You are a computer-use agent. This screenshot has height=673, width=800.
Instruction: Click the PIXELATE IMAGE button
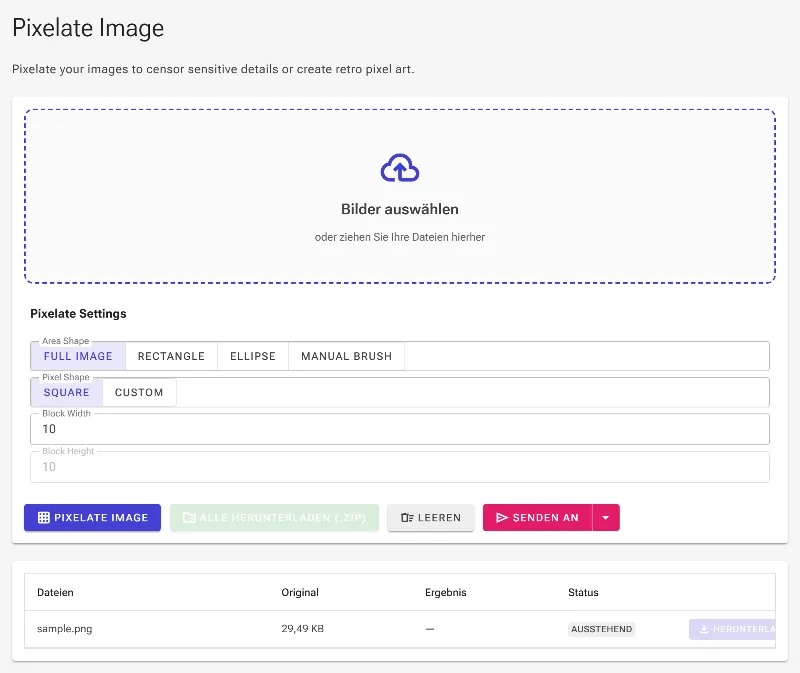click(x=92, y=517)
